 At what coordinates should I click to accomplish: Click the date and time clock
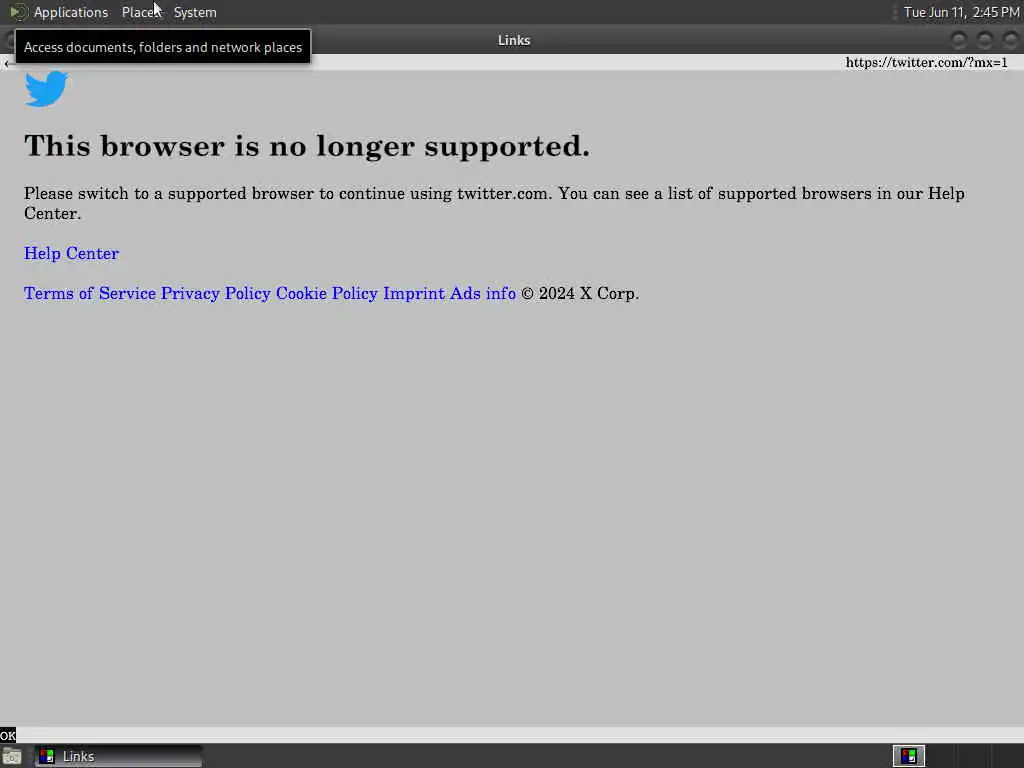pyautogui.click(x=961, y=12)
